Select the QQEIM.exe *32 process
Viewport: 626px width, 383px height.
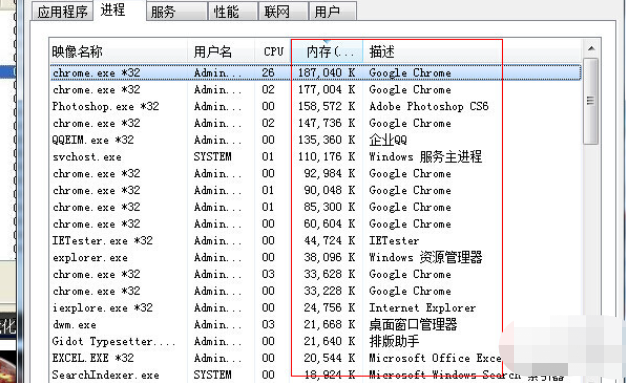[x=315, y=140]
